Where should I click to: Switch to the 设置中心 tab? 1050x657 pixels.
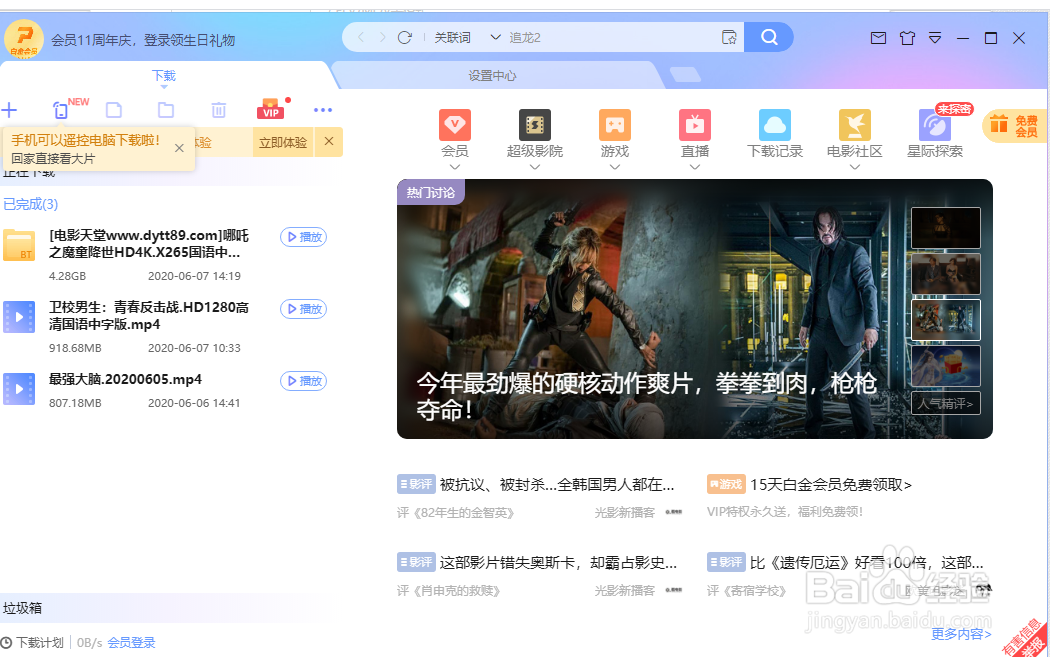tap(492, 76)
